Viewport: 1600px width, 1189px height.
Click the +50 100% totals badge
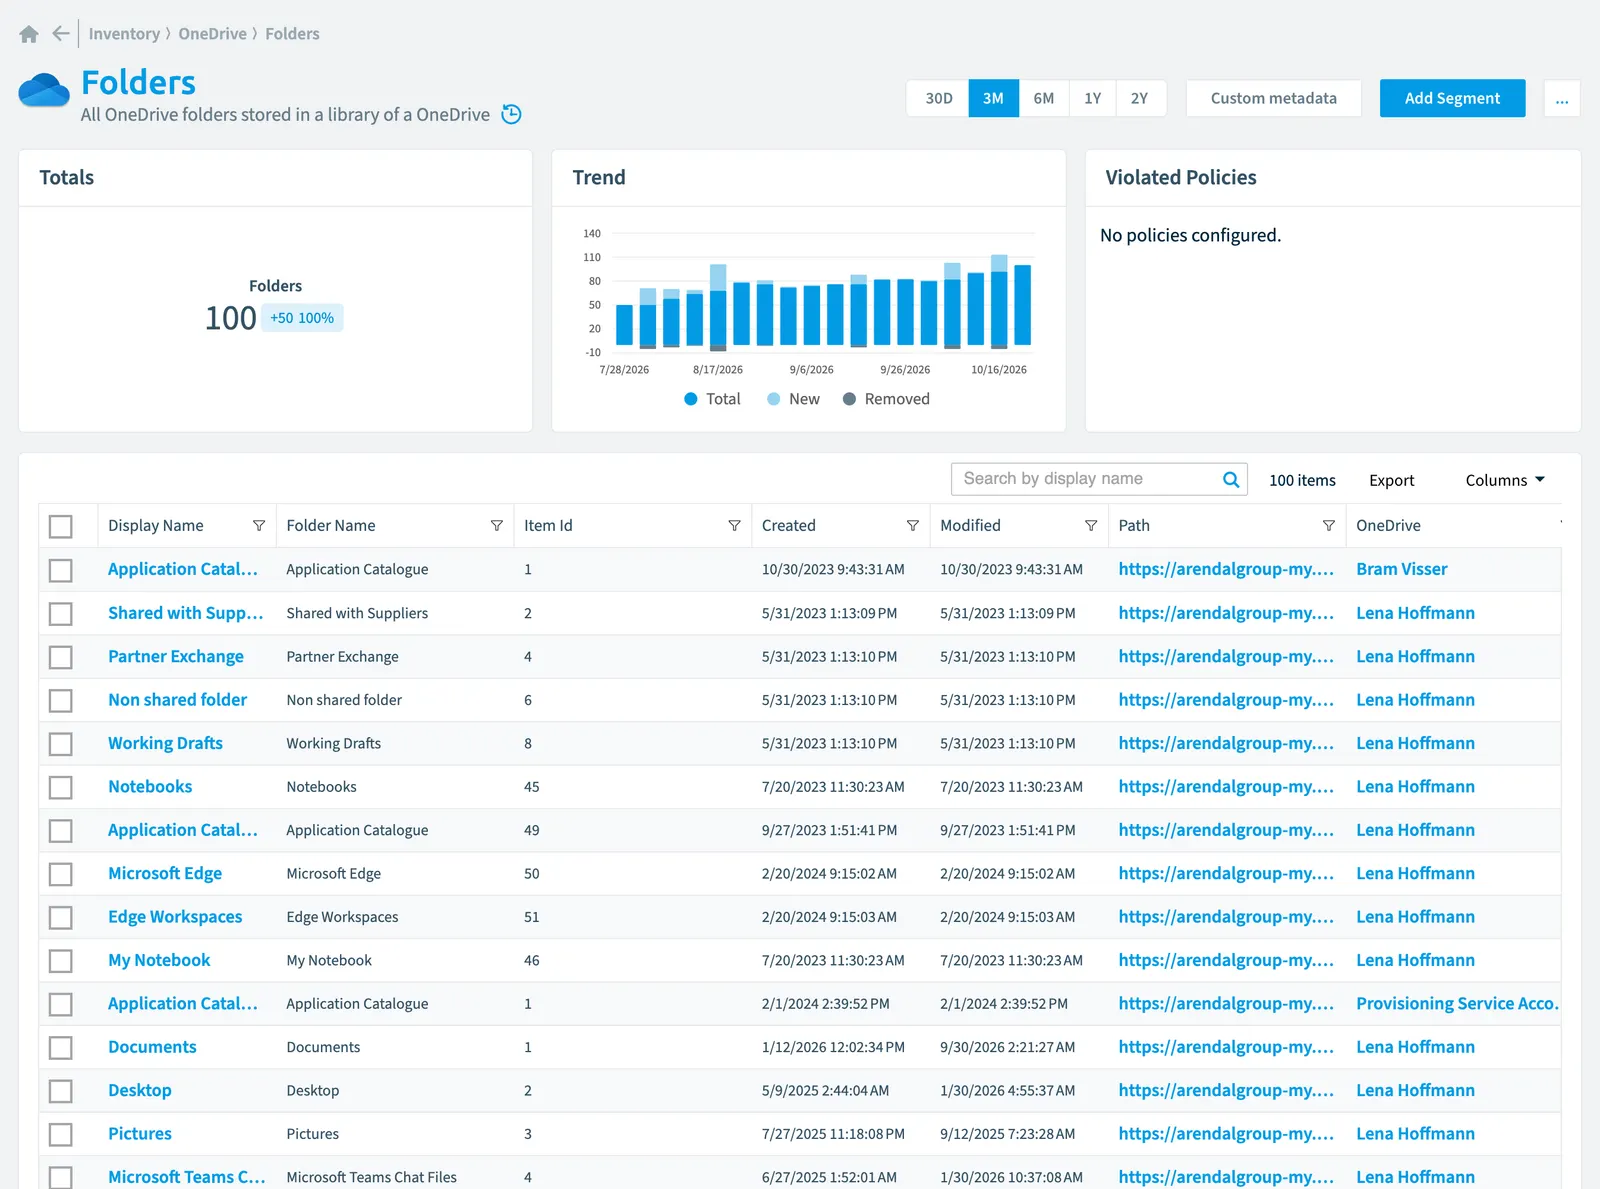click(302, 318)
